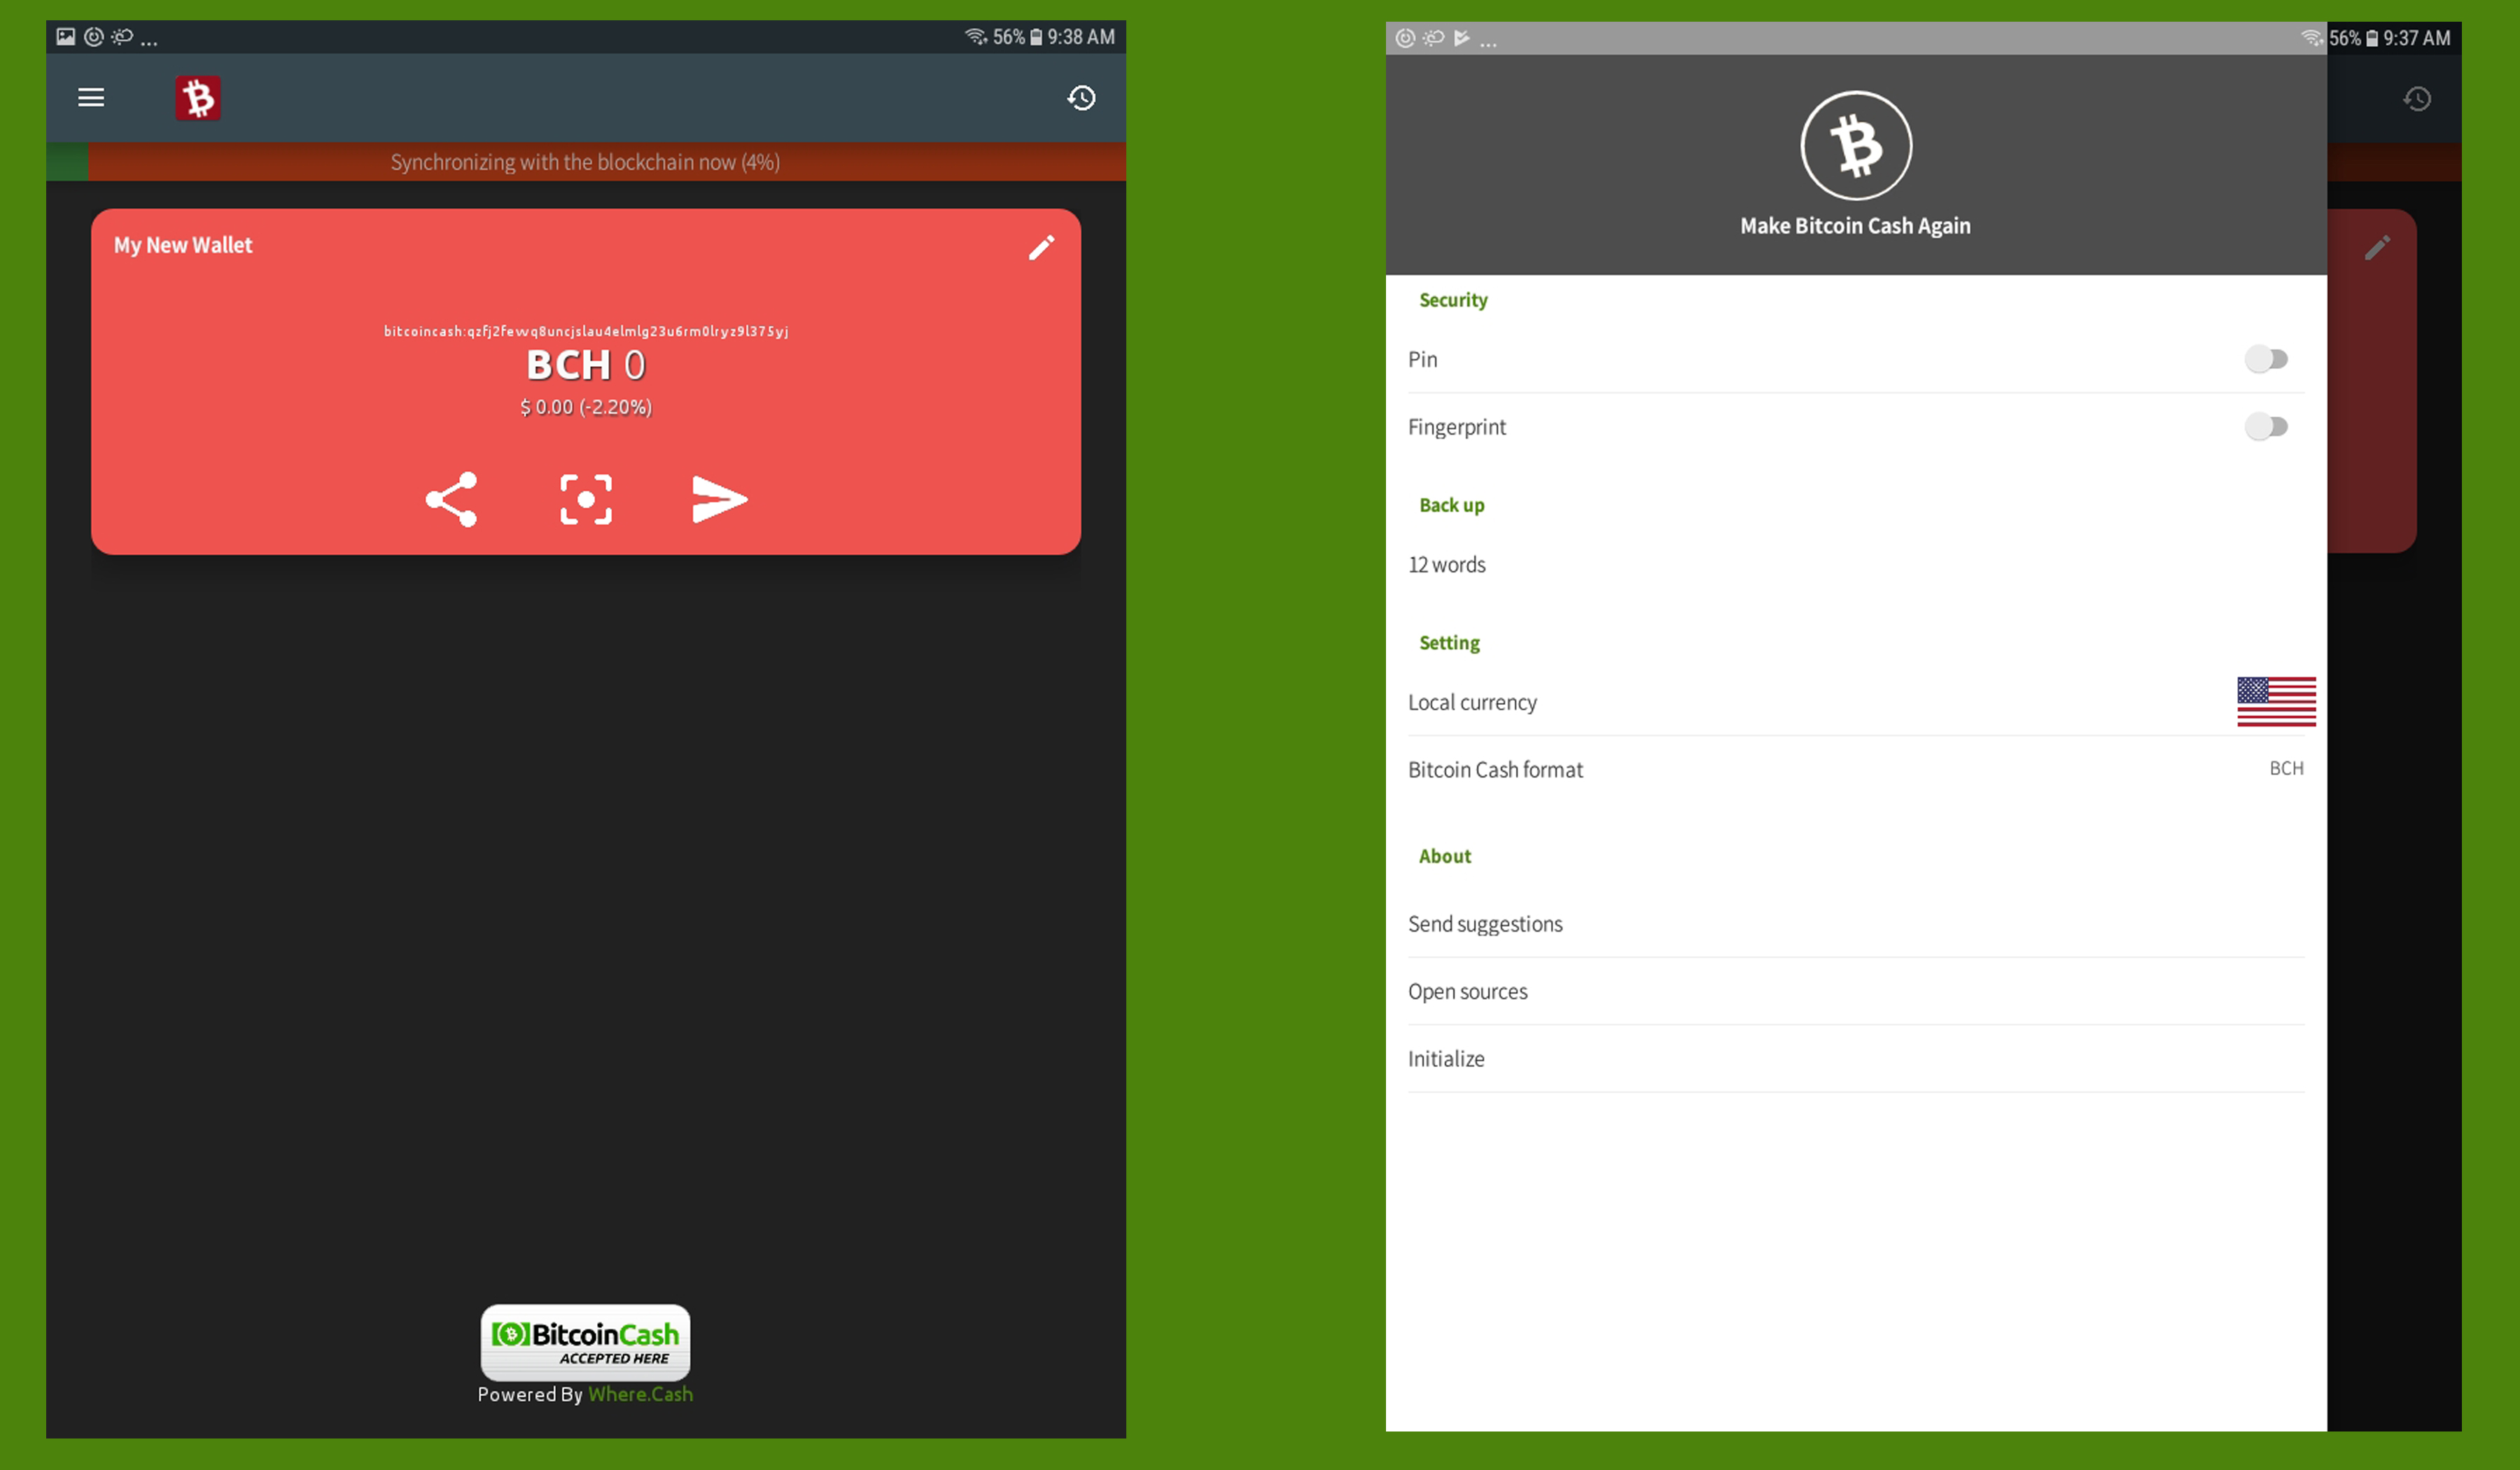Open the About section menu
This screenshot has height=1470, width=2520.
pos(1443,854)
